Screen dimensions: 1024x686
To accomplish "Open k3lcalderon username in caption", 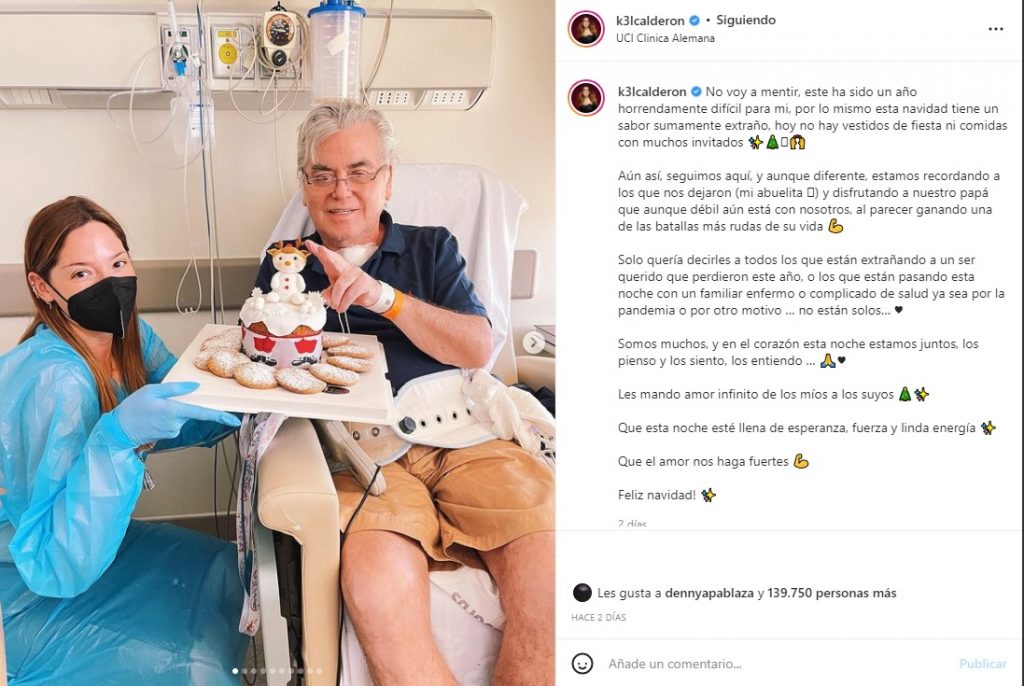I will 652,91.
